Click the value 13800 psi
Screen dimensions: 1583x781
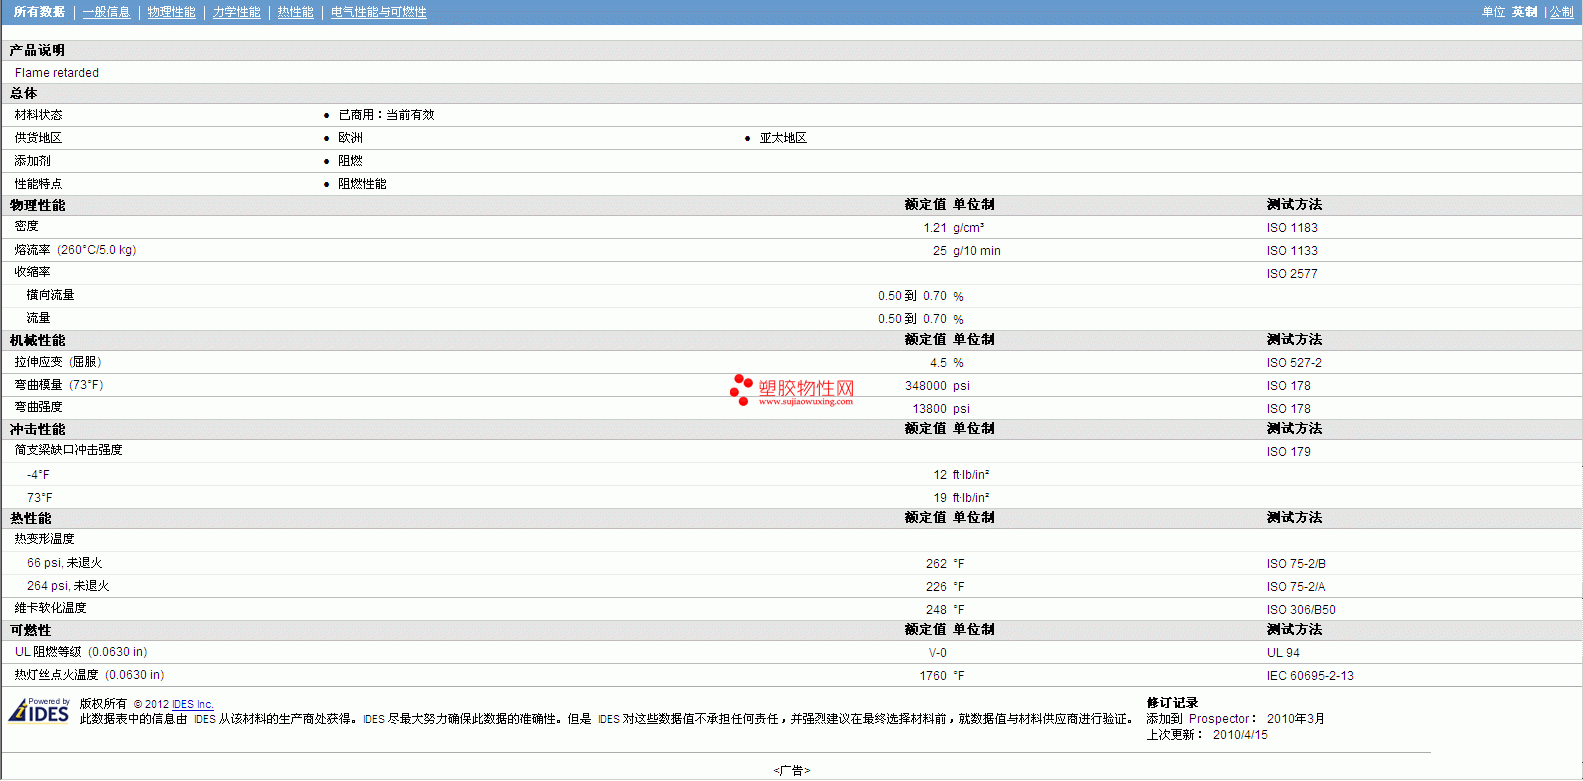(941, 409)
